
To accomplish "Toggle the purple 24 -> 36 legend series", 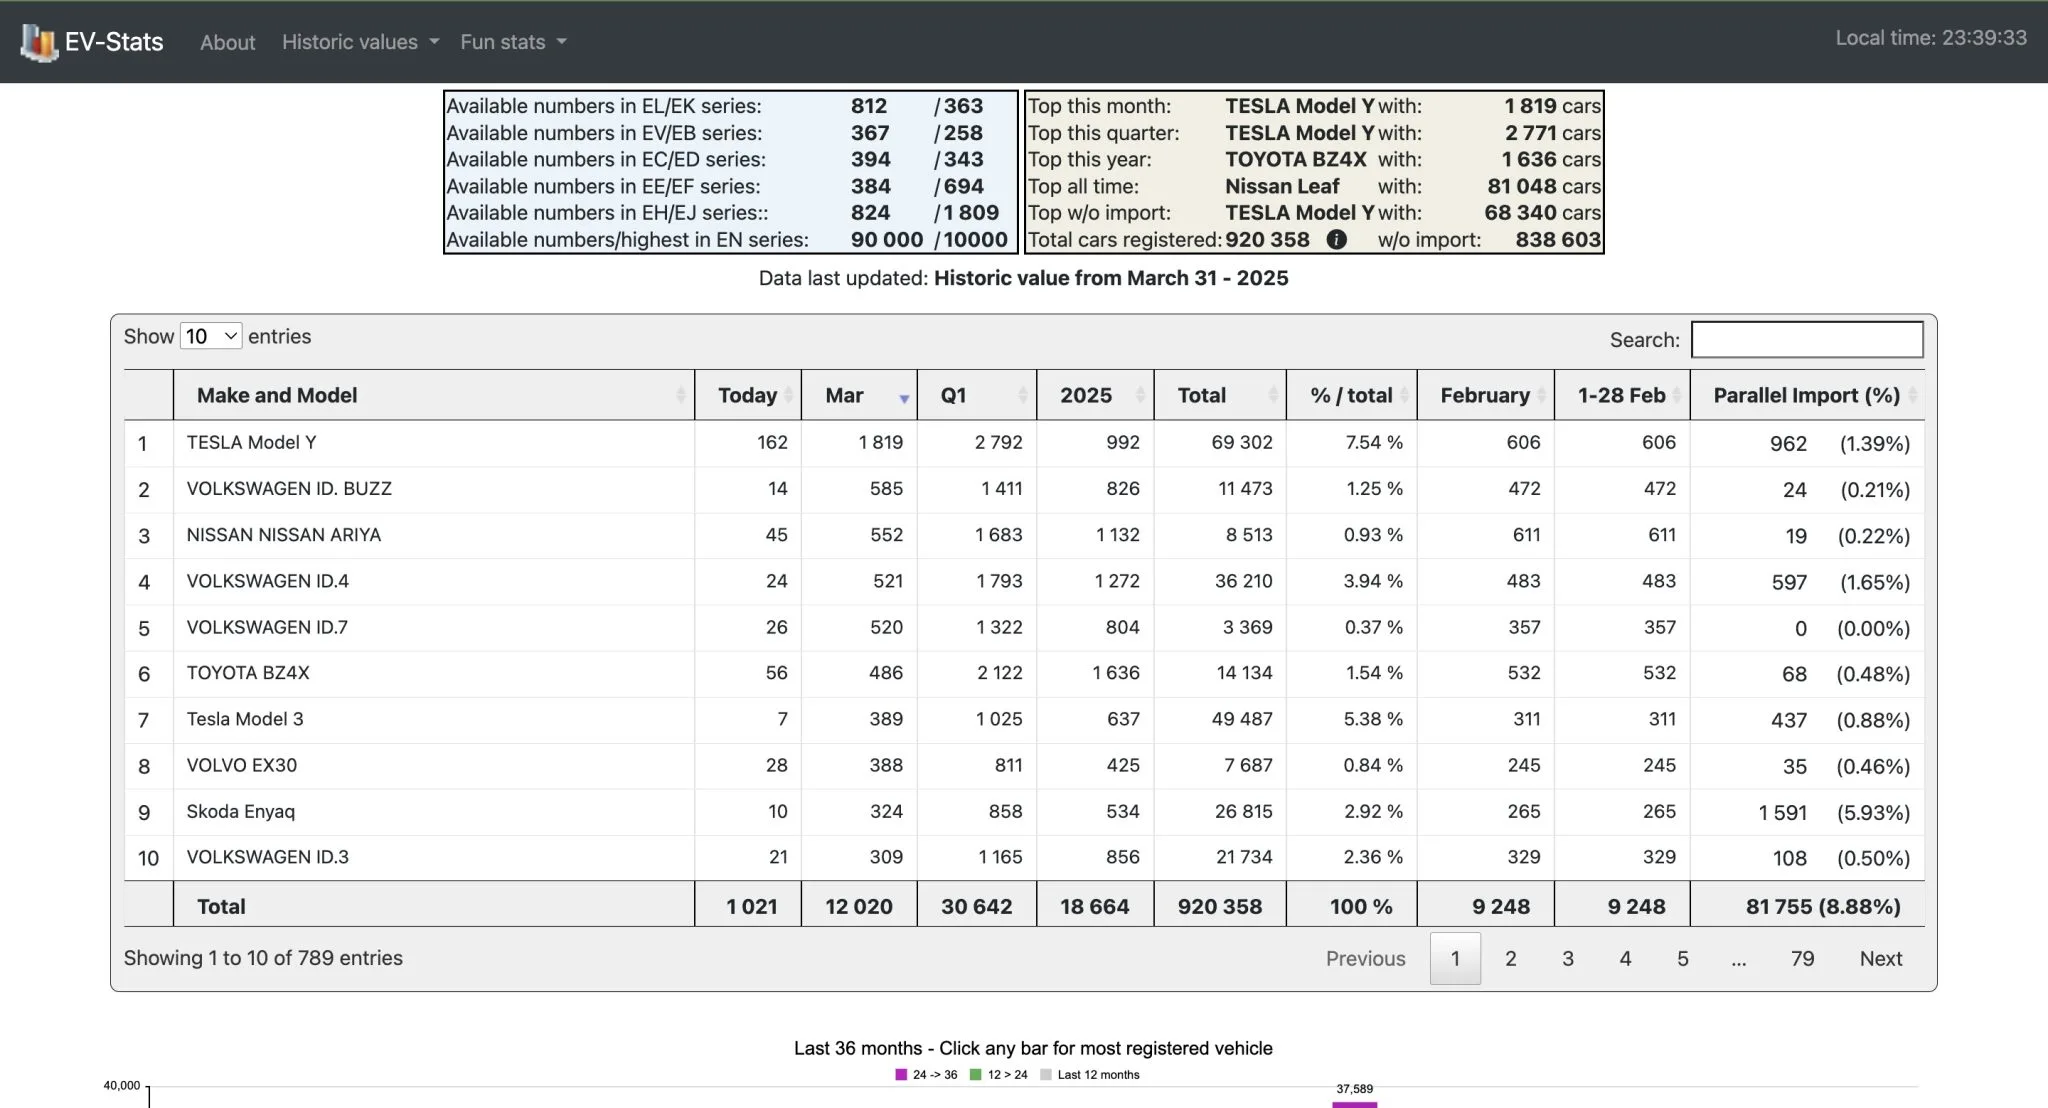I will click(x=926, y=1075).
